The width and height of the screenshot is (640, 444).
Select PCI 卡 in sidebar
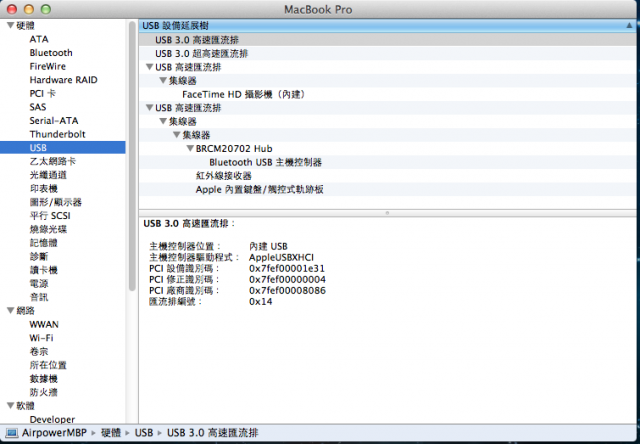pos(42,93)
